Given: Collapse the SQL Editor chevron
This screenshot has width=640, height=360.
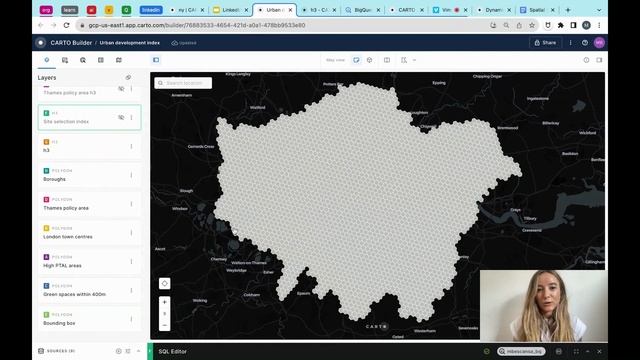Looking at the screenshot, I should tap(588, 351).
